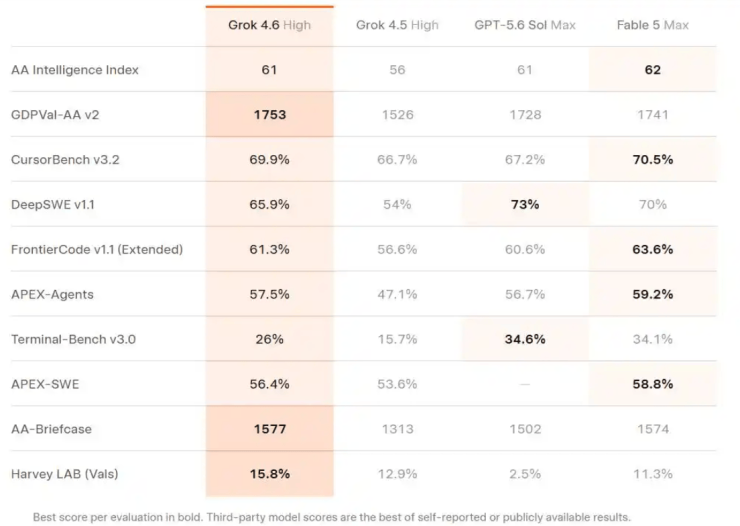Click the footnote about best score in bold
The height and width of the screenshot is (526, 740).
[332, 517]
